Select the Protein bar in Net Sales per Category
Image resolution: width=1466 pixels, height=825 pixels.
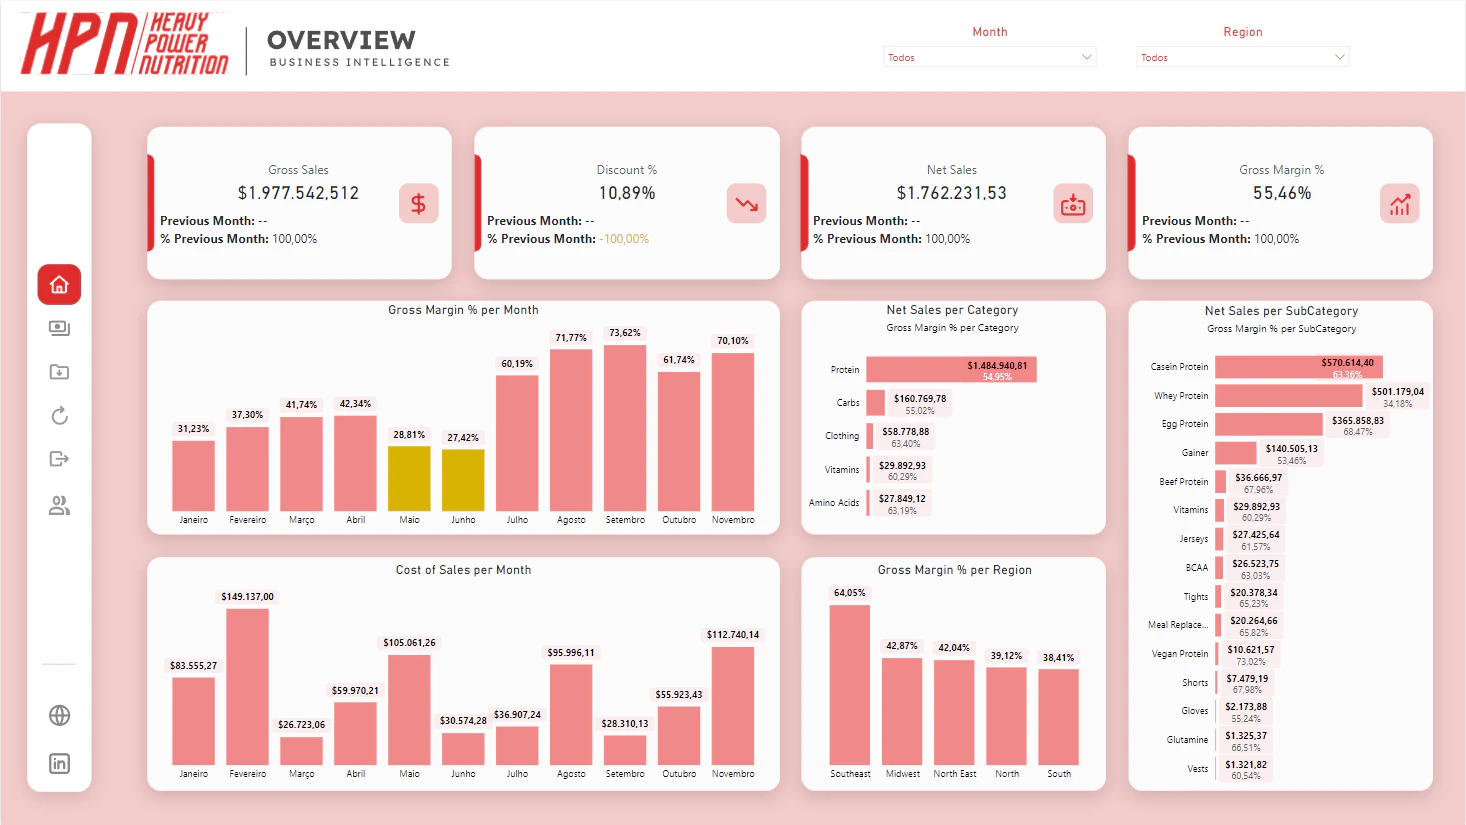tap(951, 369)
